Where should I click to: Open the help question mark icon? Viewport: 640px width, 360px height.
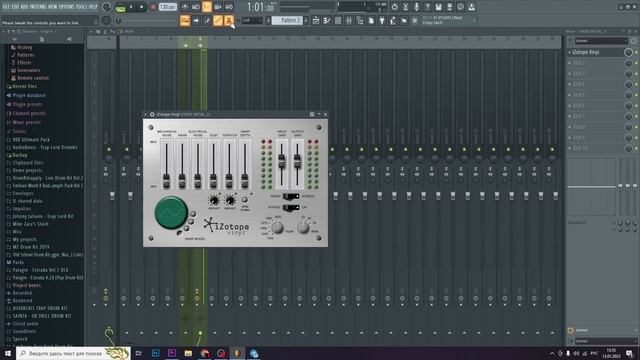[x=427, y=7]
